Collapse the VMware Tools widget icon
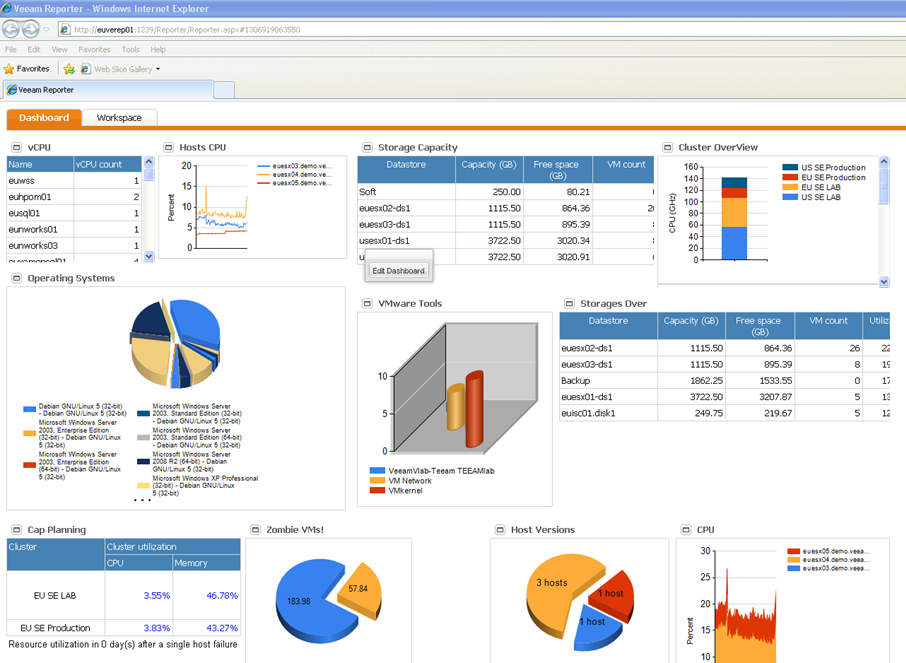This screenshot has height=663, width=906. [x=367, y=303]
